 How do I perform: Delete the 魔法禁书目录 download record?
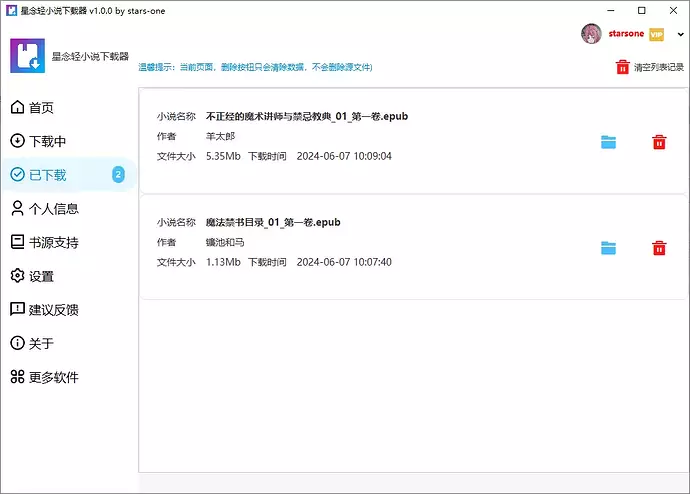pyautogui.click(x=659, y=248)
